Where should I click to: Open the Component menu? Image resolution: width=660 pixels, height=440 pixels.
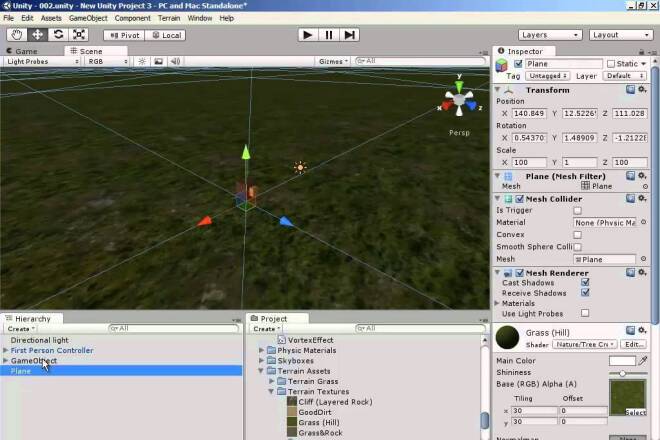pos(133,18)
